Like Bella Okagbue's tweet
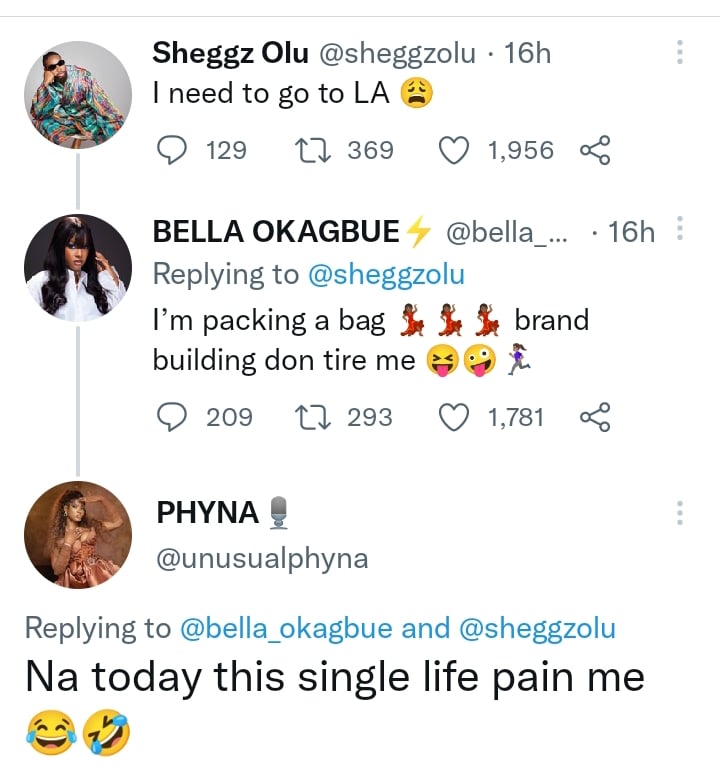Viewport: 720px width, 766px height. pyautogui.click(x=456, y=416)
